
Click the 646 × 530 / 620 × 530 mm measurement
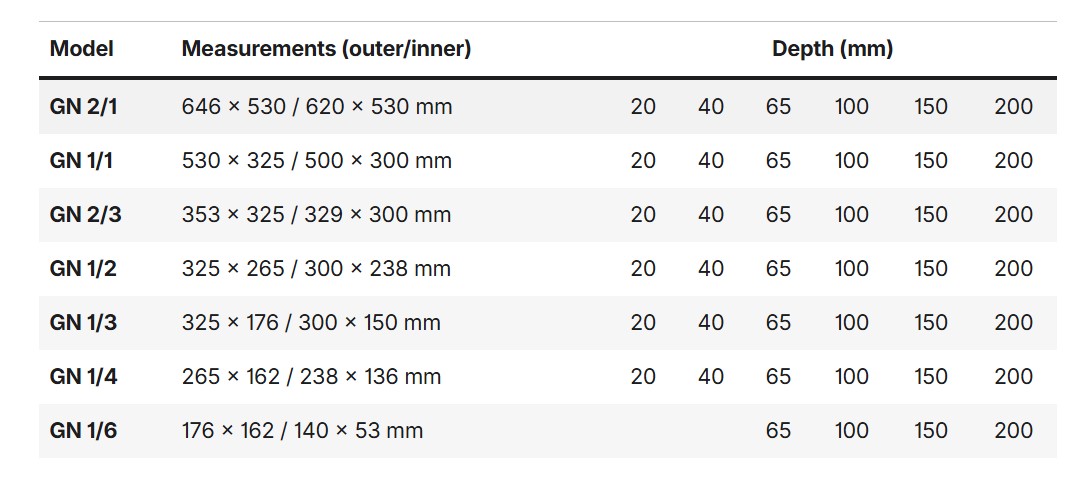coord(317,106)
